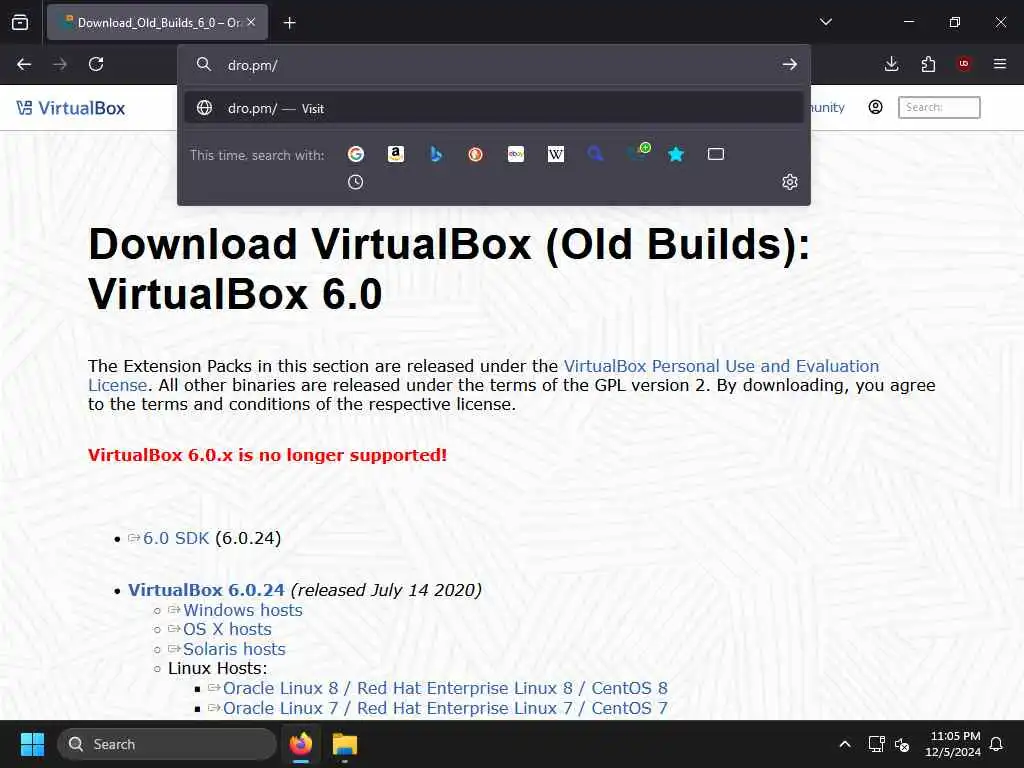Open the Oracle Linux 7 / RHEL 7 link
1024x768 pixels.
(445, 708)
